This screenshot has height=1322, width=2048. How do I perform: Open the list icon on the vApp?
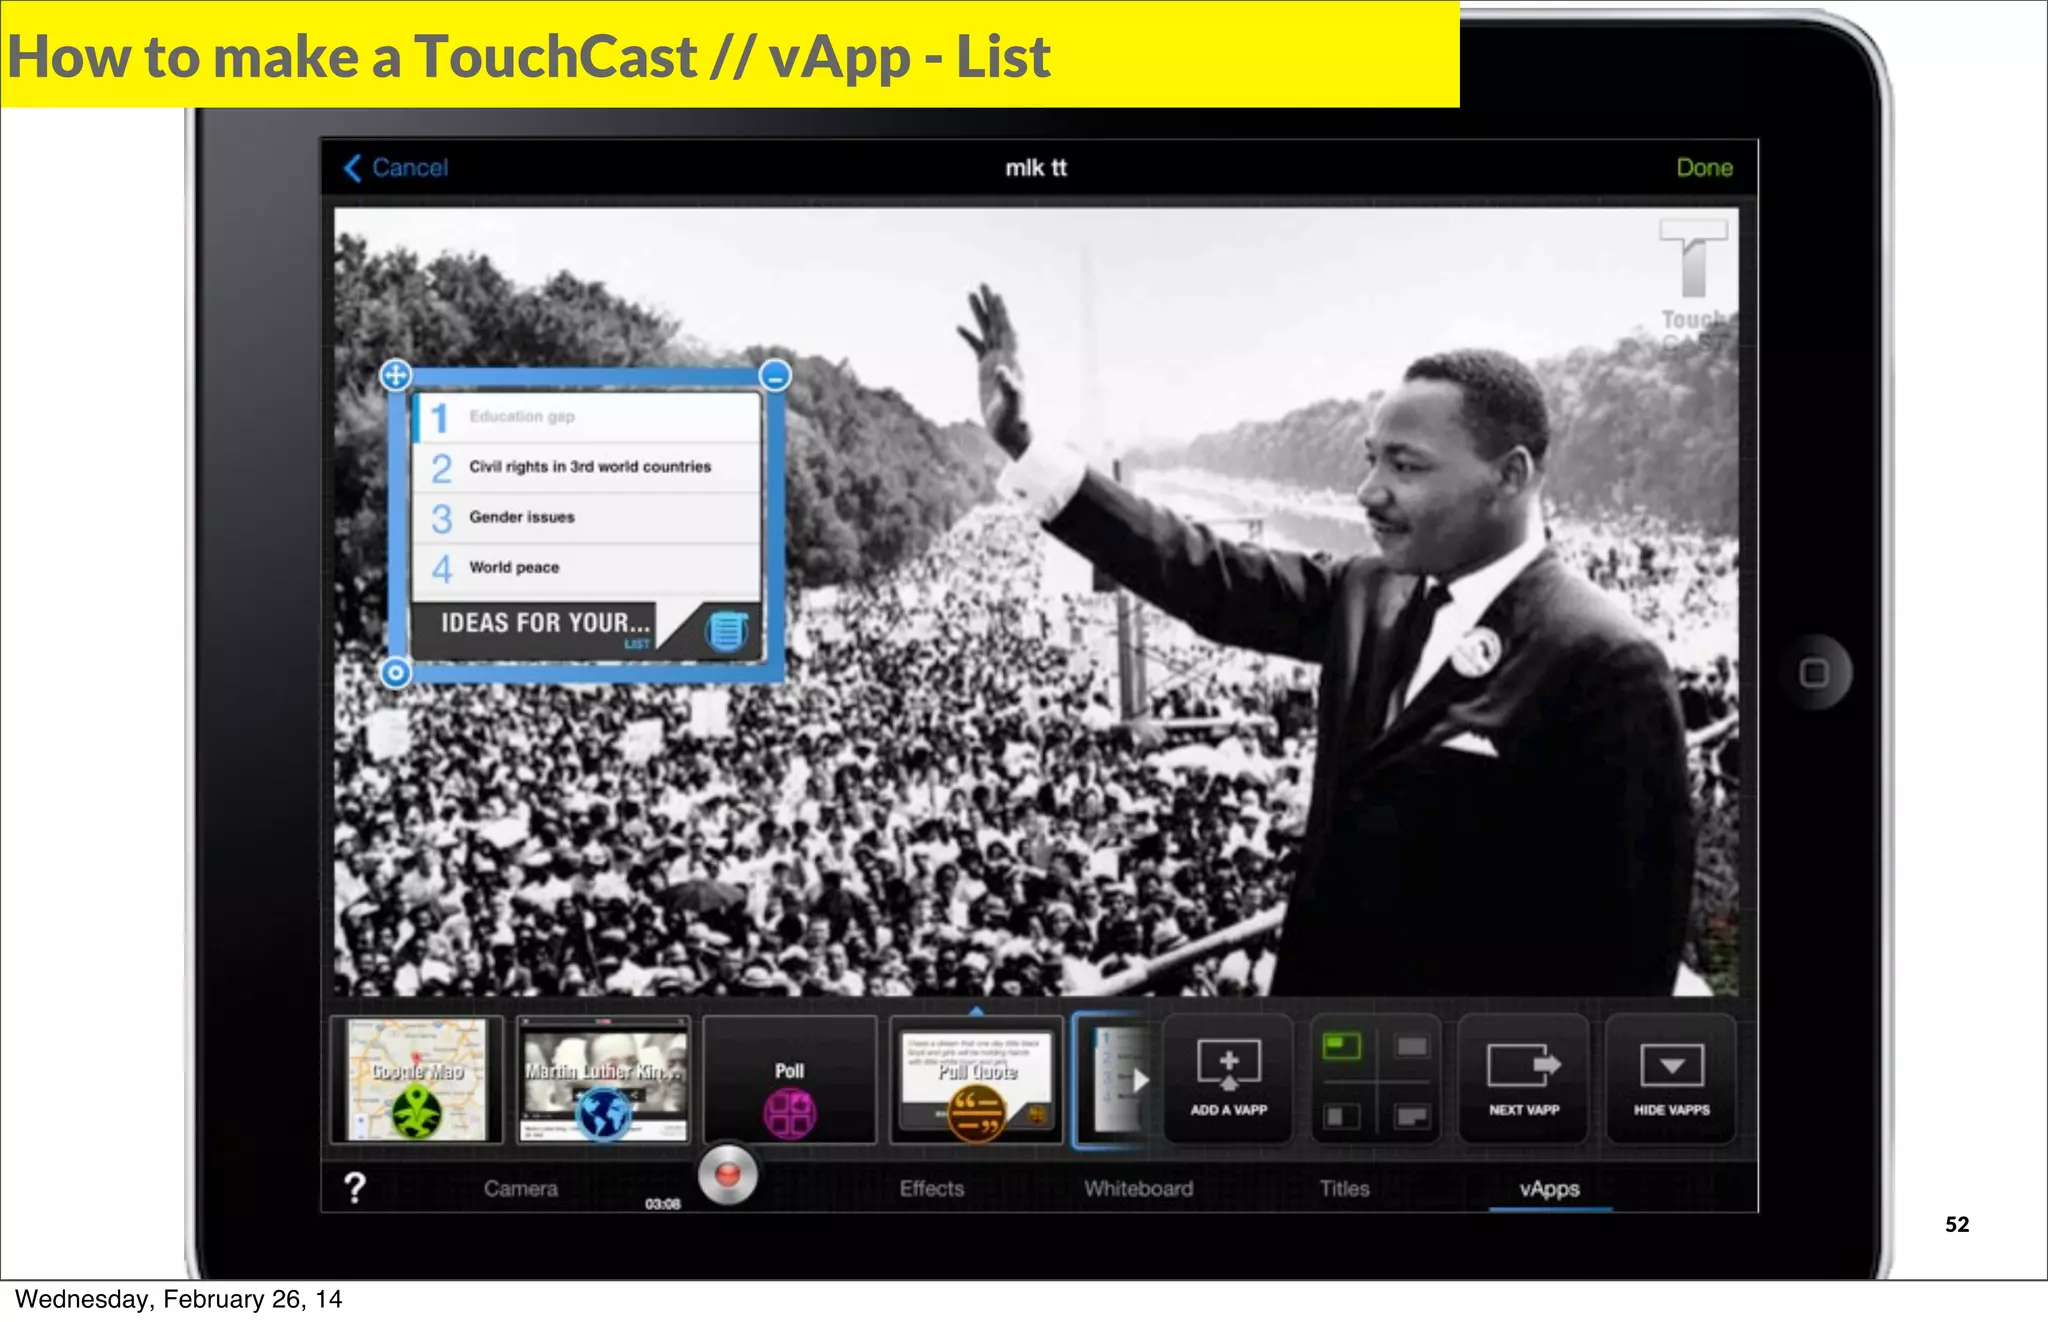tap(727, 630)
